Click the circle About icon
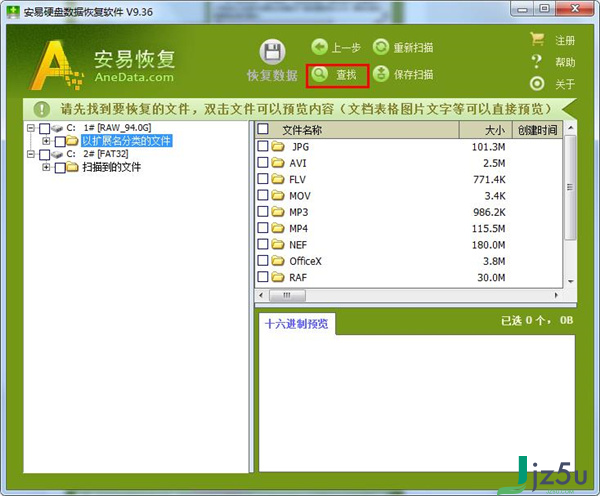 point(537,83)
